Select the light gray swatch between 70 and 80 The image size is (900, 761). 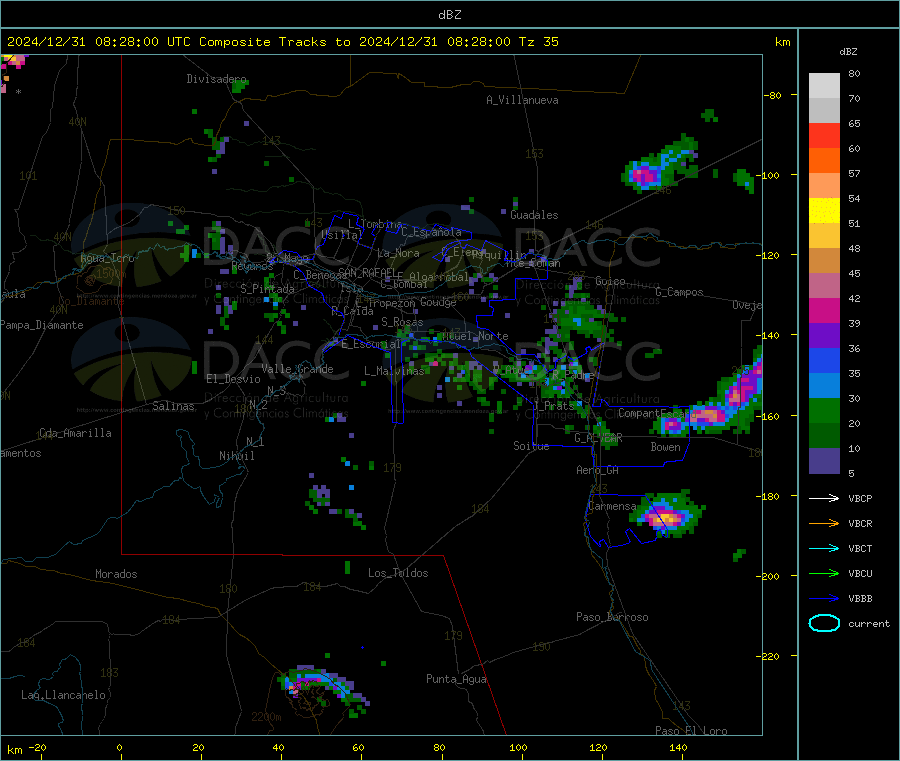coord(824,86)
